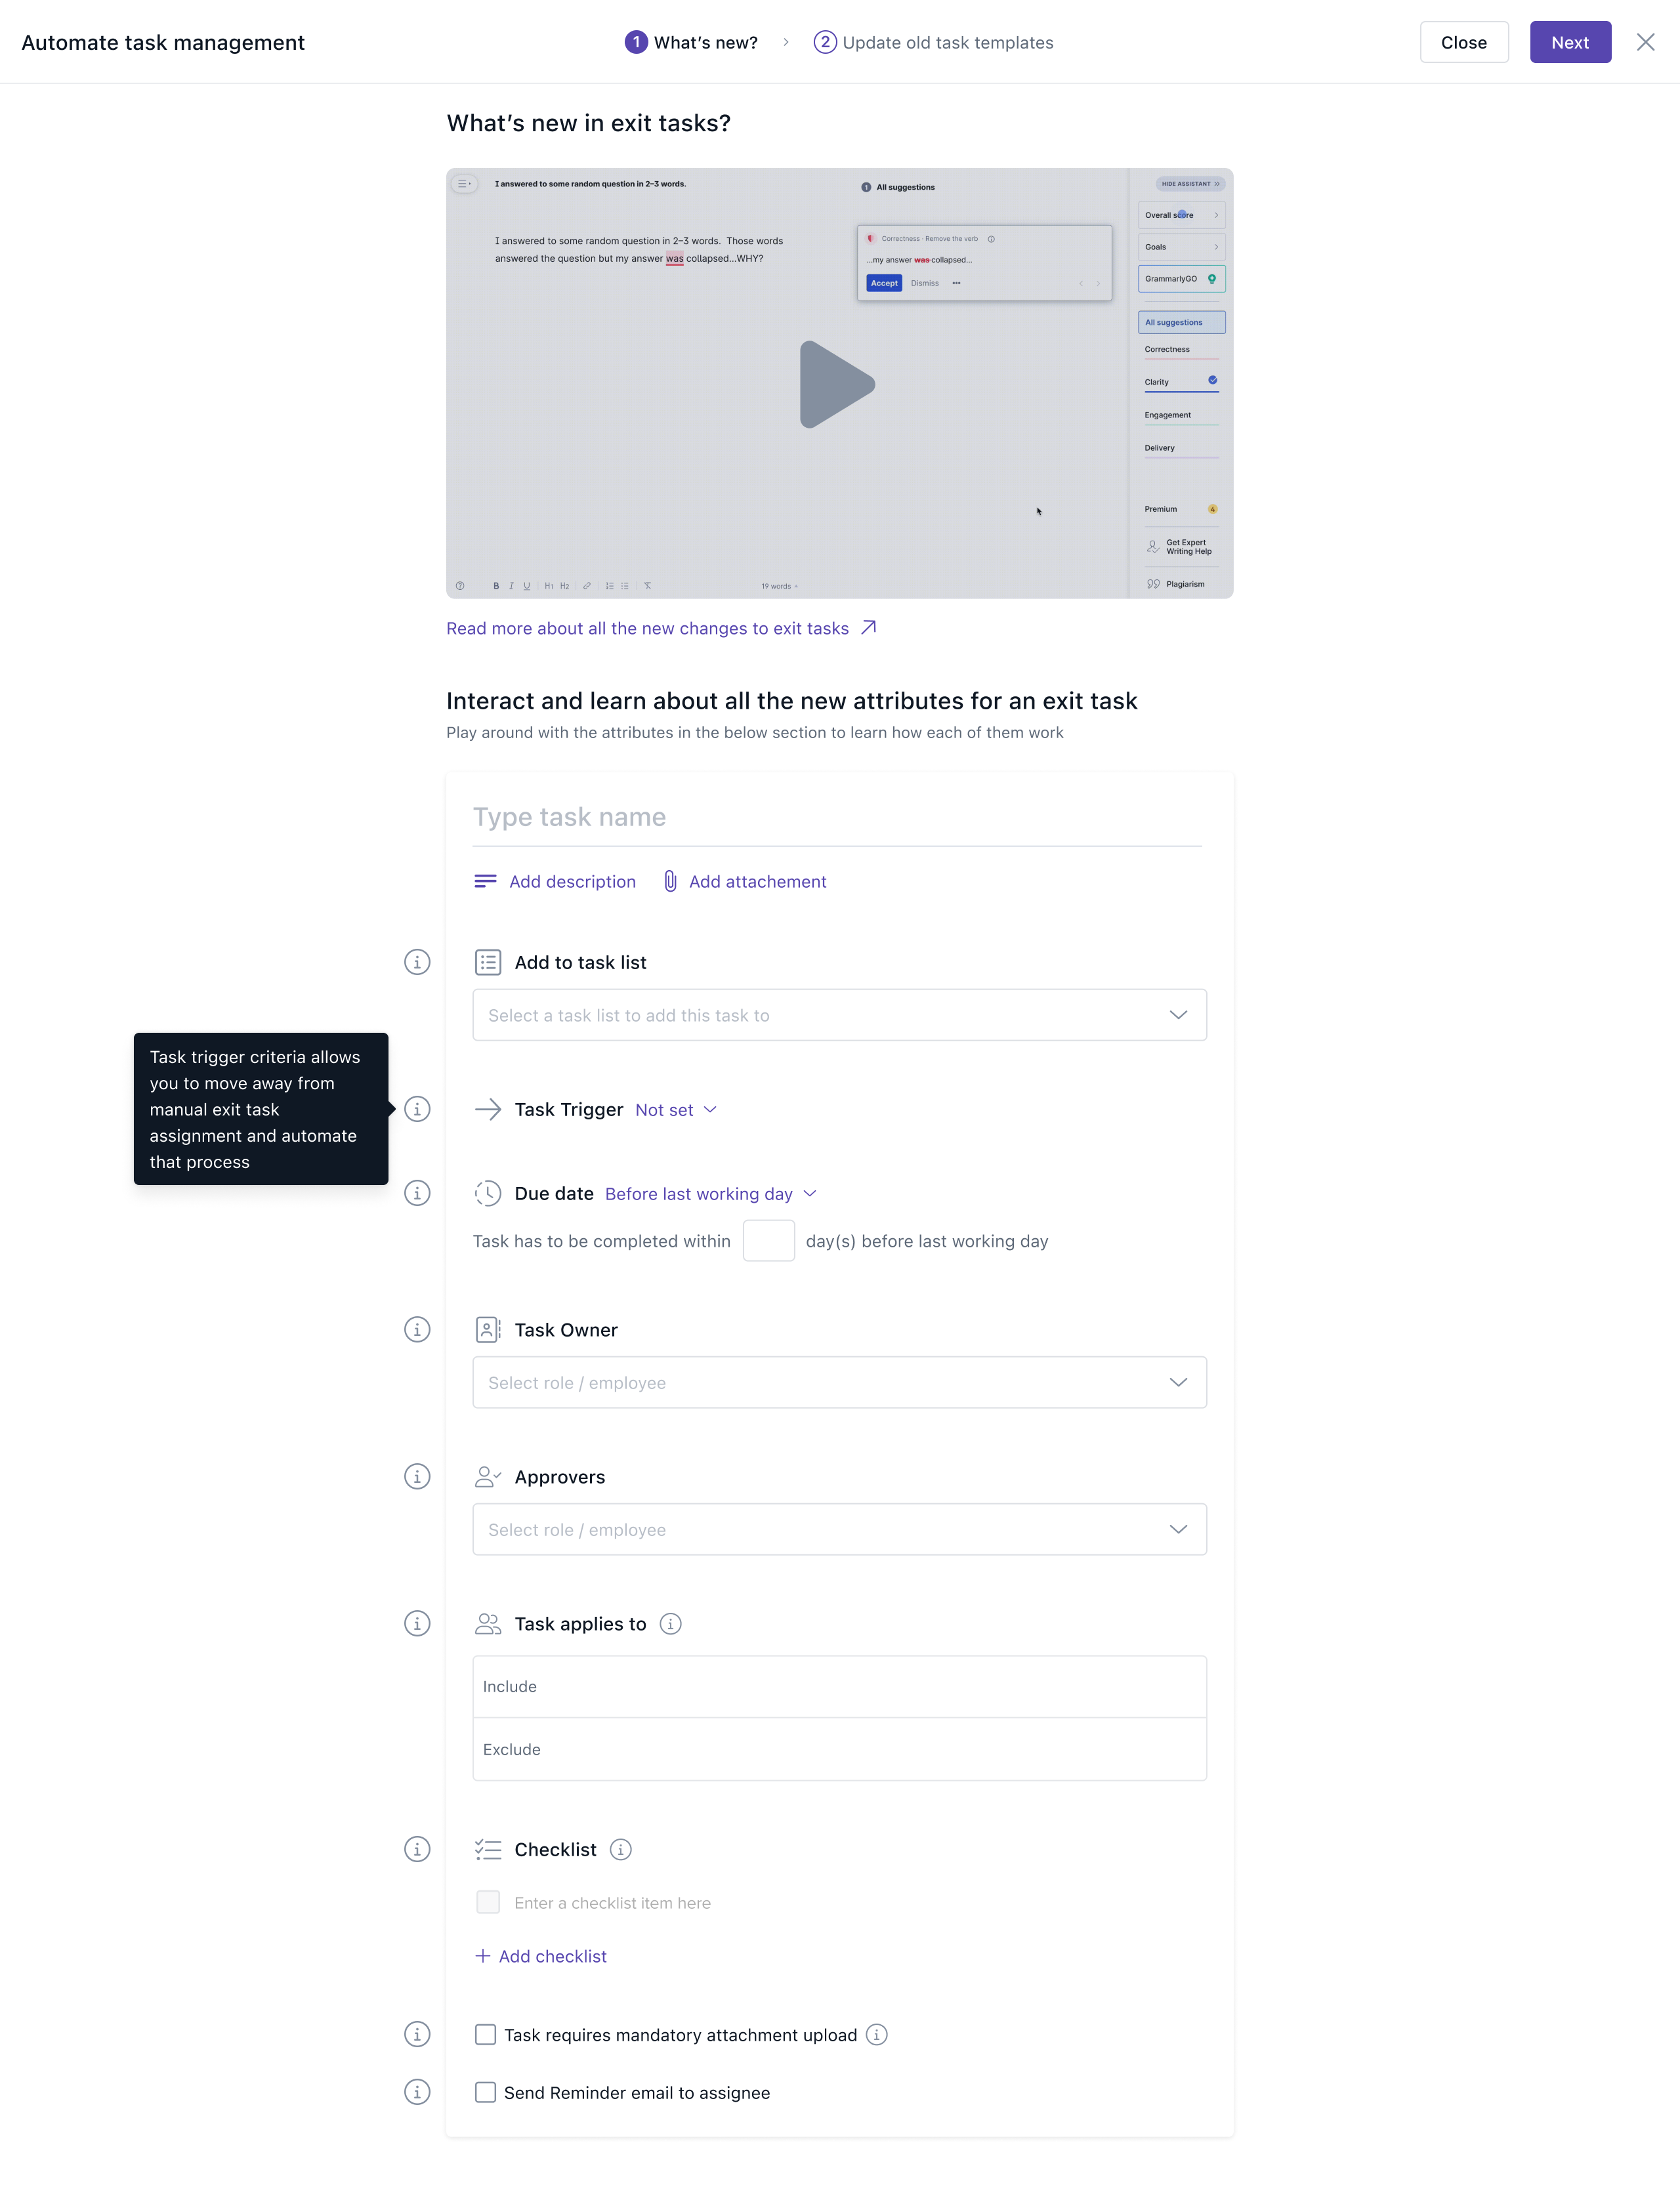Click info icon left of Approvers
The width and height of the screenshot is (1680, 2185).
click(417, 1476)
